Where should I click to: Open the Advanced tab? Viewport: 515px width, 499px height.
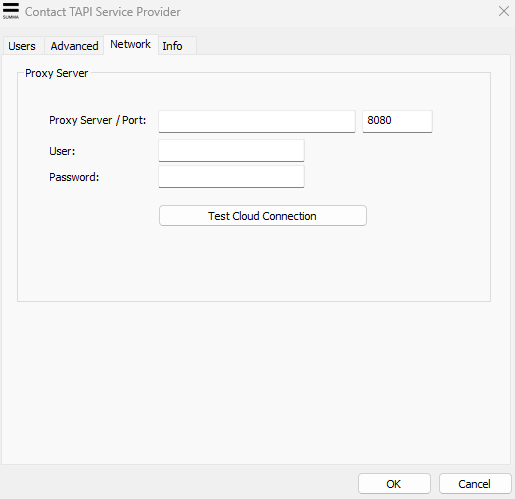click(x=74, y=46)
